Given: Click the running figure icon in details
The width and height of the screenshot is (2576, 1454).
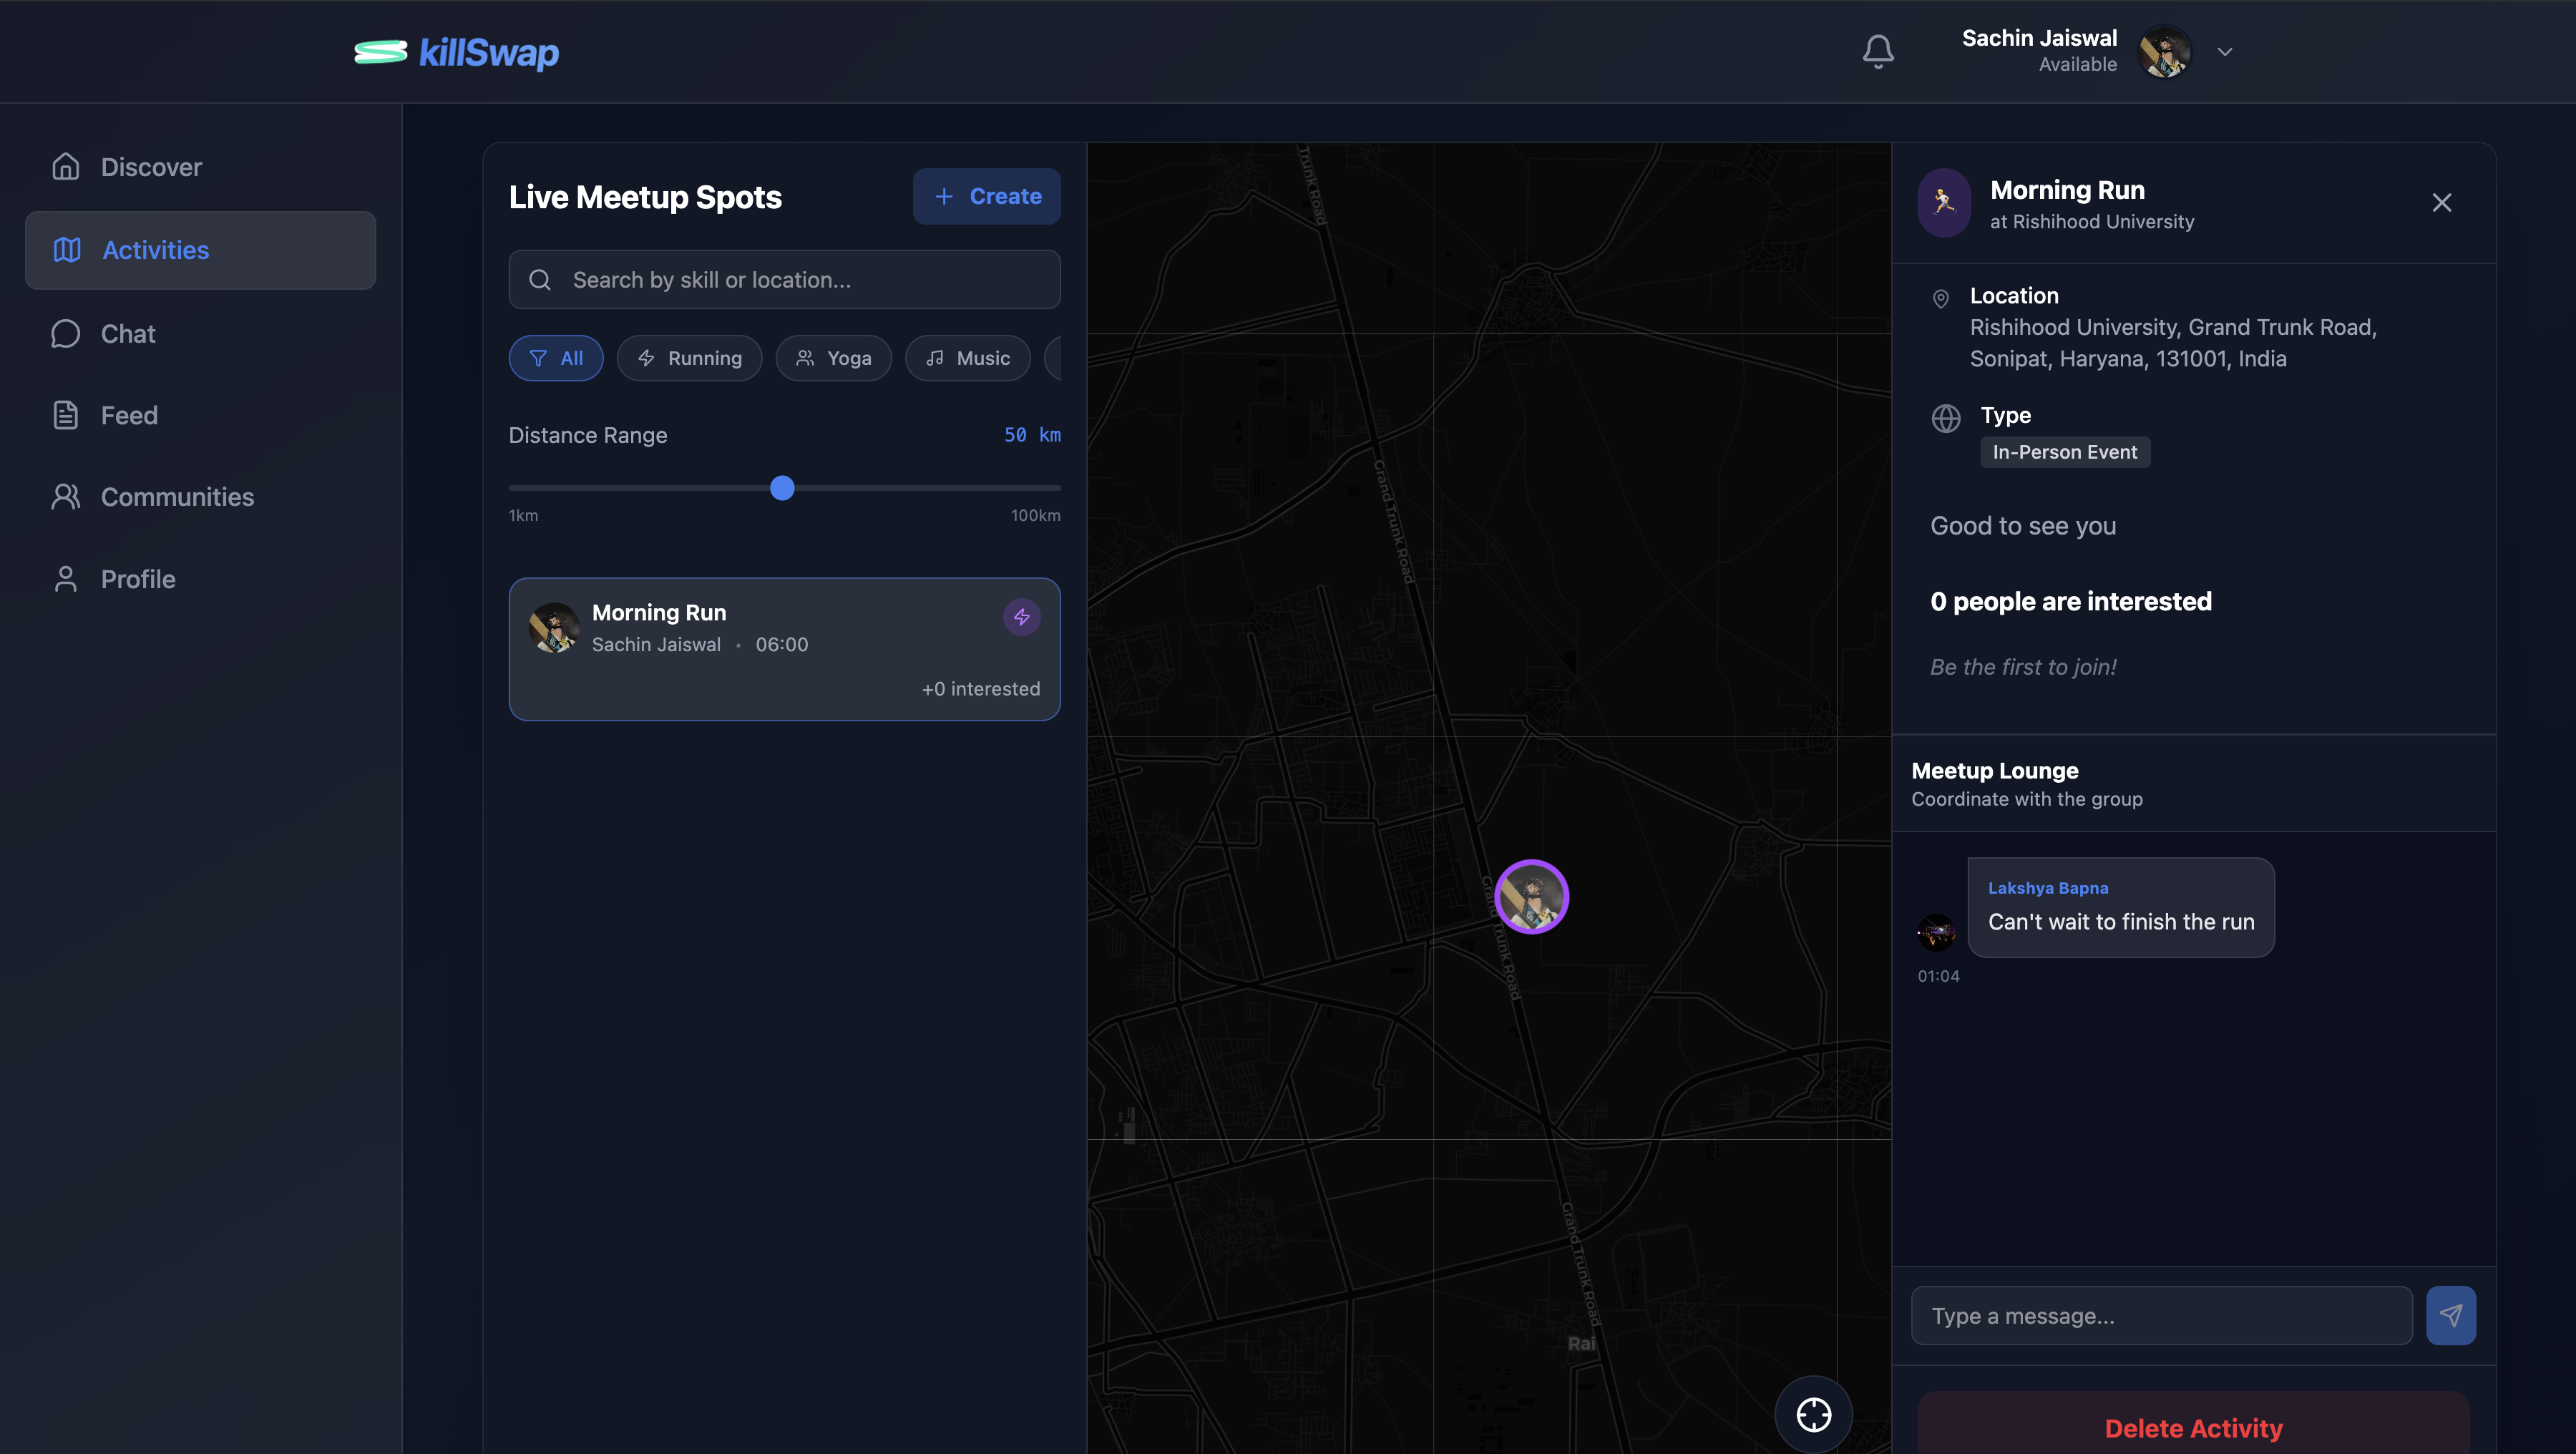Looking at the screenshot, I should pyautogui.click(x=1943, y=203).
